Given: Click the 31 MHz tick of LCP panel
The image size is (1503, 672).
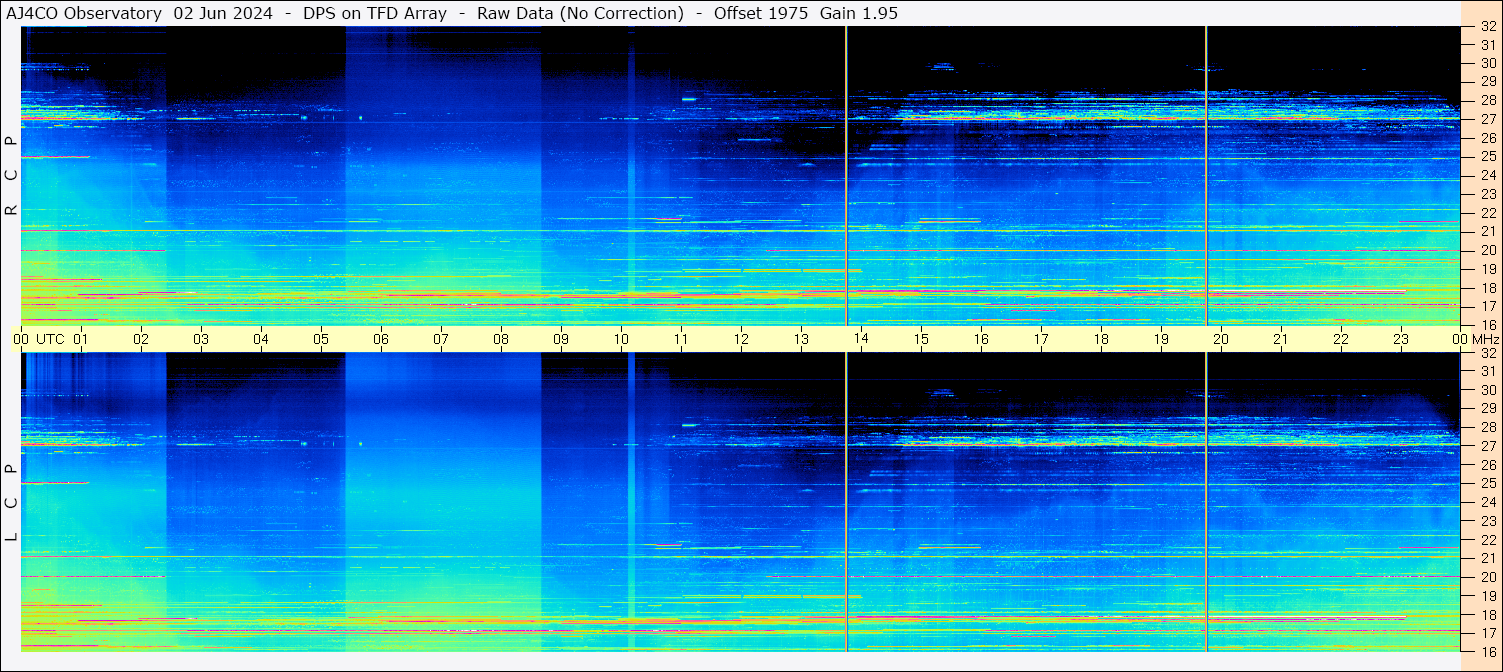Looking at the screenshot, I should (1487, 371).
